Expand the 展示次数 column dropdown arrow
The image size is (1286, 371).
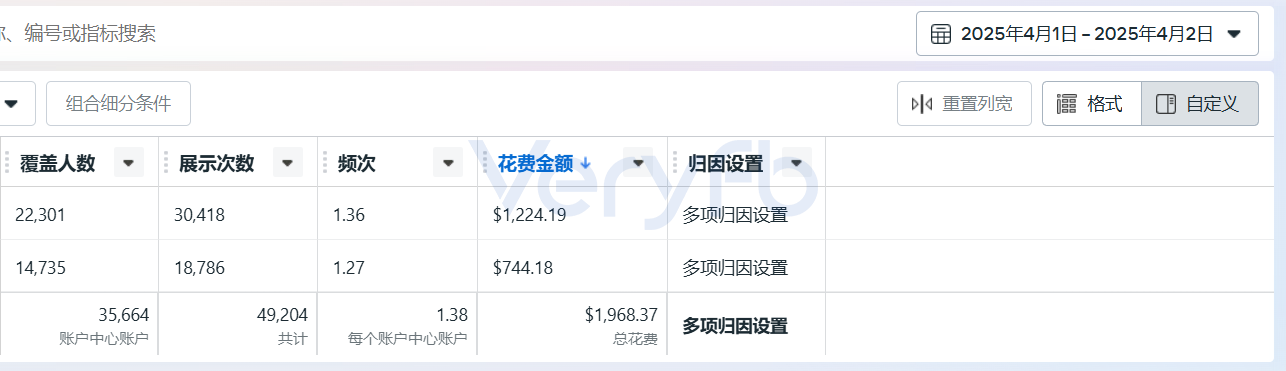click(x=288, y=163)
